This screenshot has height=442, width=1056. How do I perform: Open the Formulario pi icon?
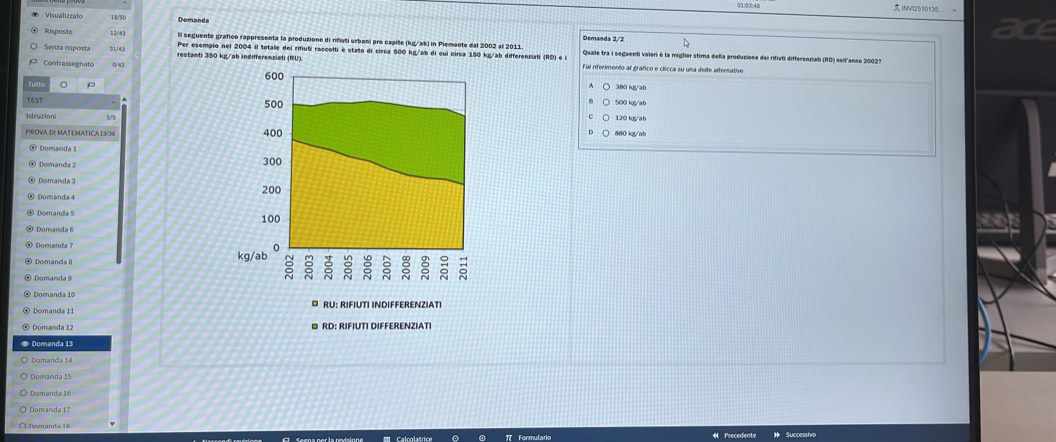[509, 437]
